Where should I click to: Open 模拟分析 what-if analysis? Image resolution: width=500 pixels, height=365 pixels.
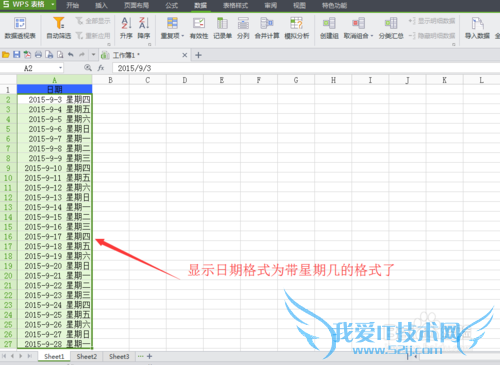297,28
